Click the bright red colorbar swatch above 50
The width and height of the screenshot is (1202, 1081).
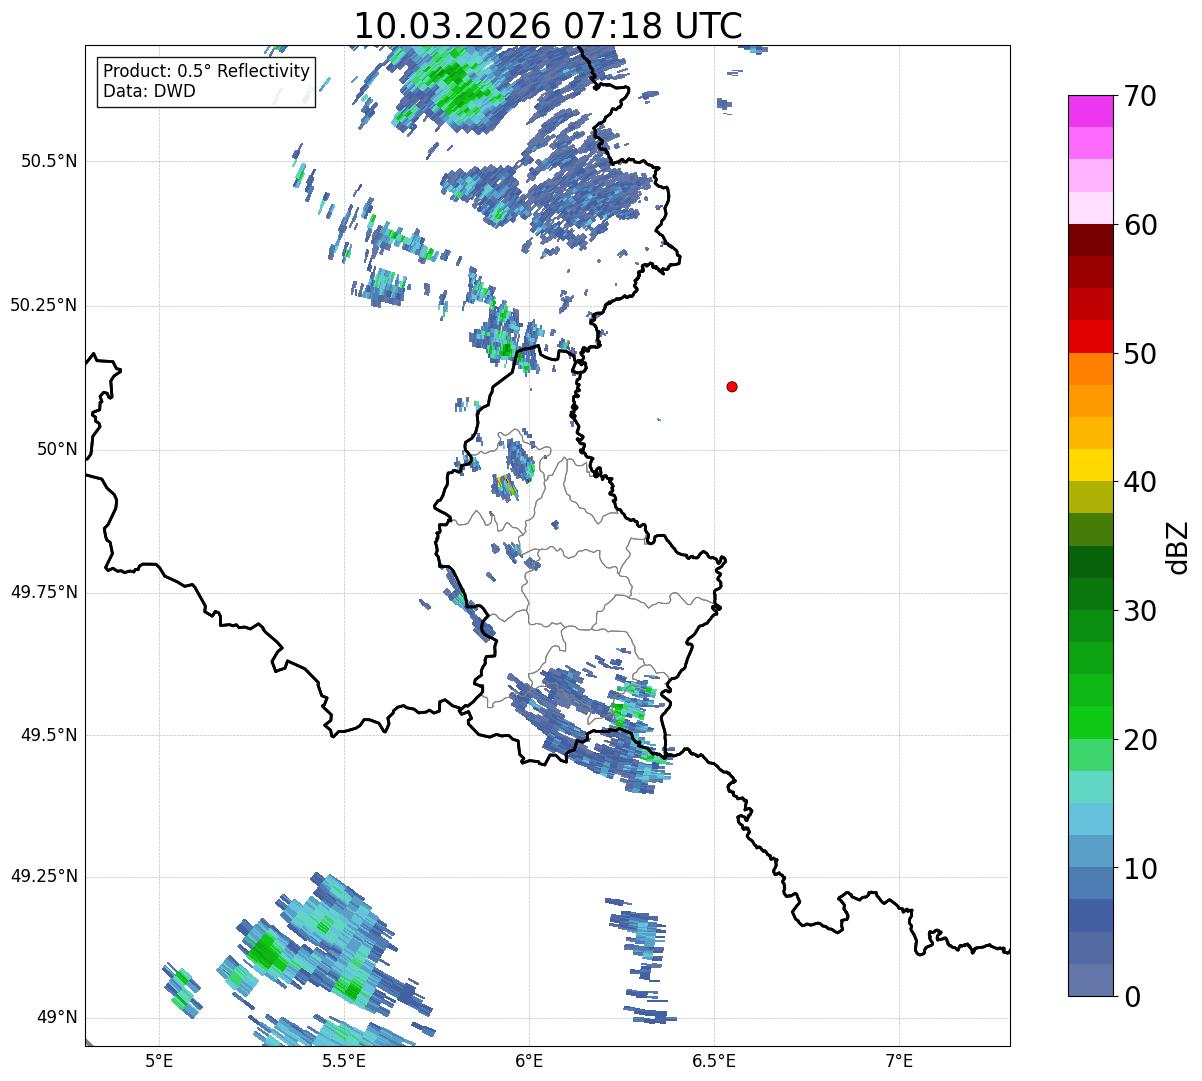[x=1090, y=336]
